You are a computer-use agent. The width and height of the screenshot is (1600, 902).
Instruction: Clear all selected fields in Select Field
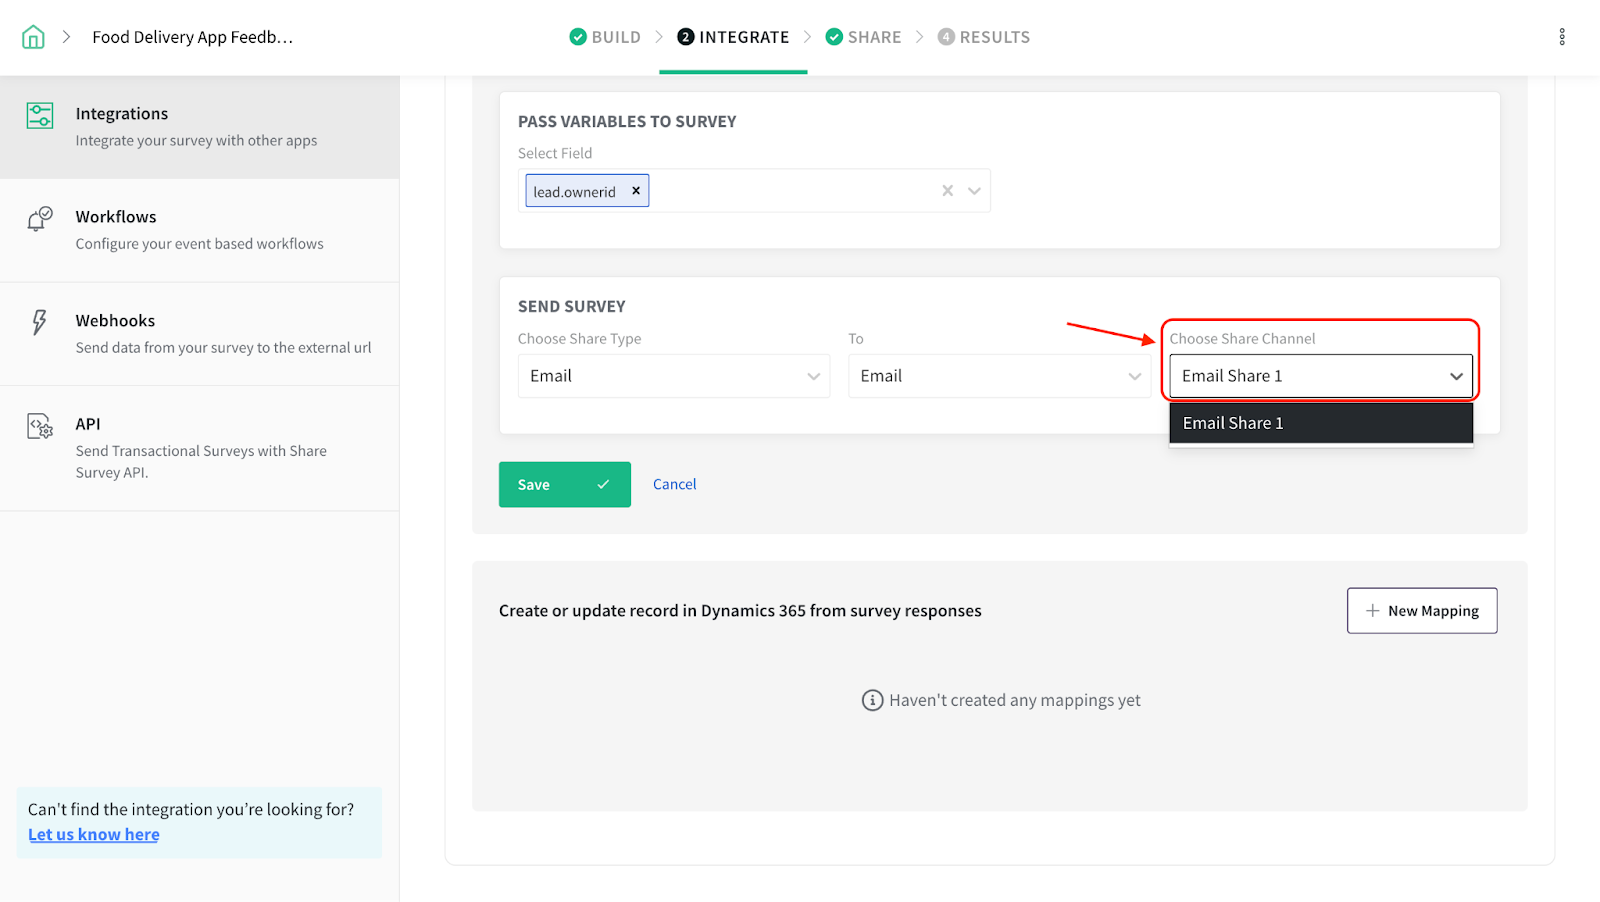(947, 190)
